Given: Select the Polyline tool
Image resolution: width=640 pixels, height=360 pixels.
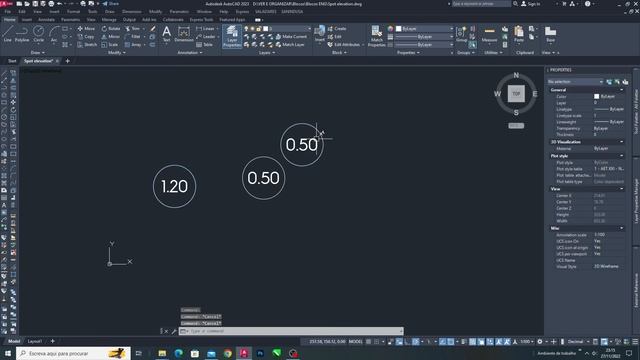Looking at the screenshot, I should [x=22, y=33].
